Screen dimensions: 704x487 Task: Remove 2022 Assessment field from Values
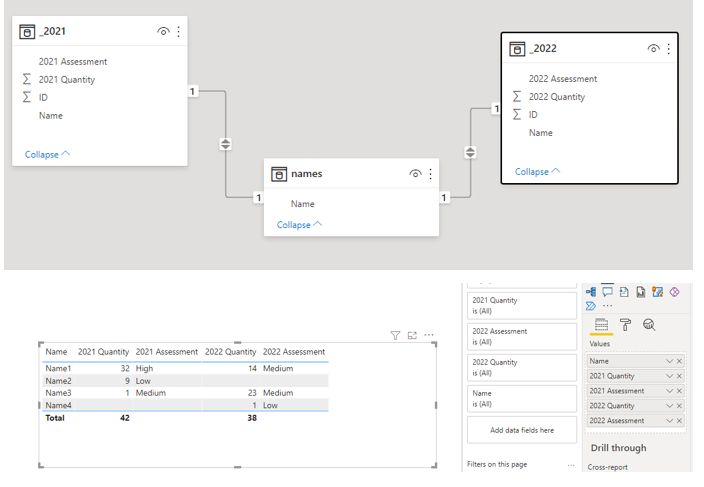[679, 421]
